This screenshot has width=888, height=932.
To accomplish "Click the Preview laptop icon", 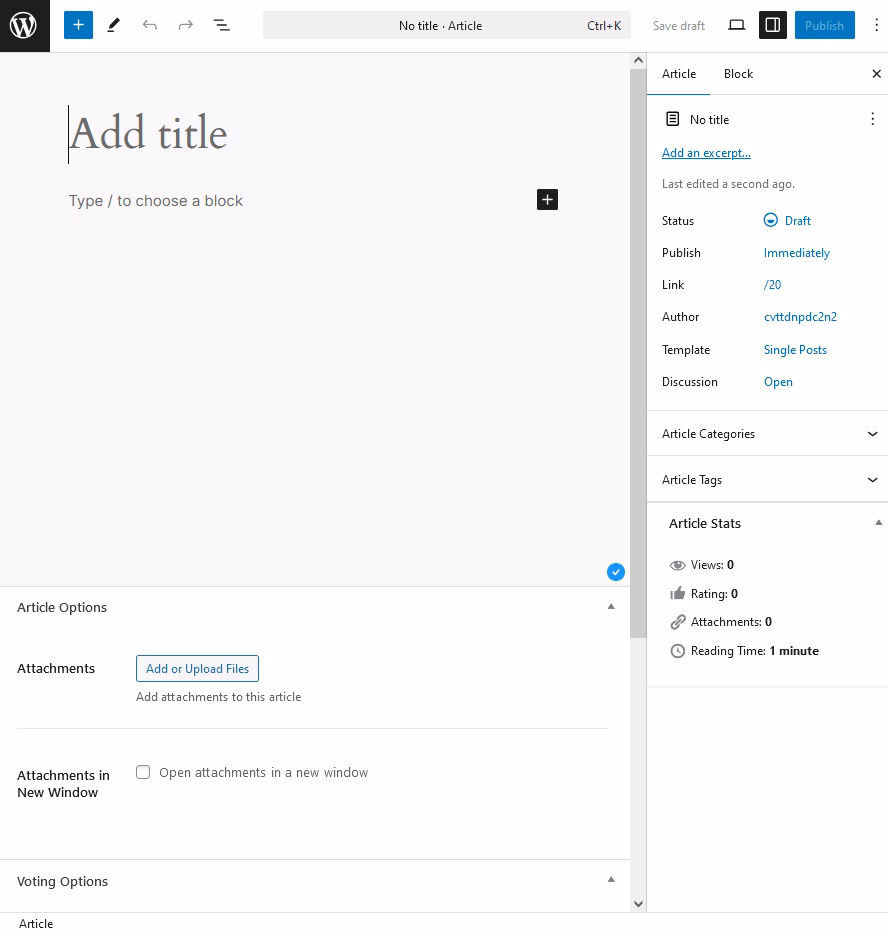I will 736,25.
